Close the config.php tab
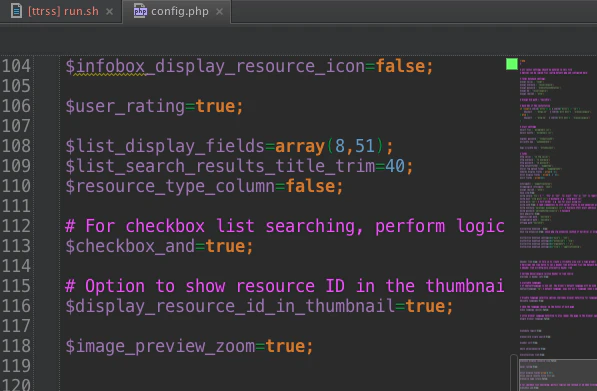The height and width of the screenshot is (391, 597). pos(219,12)
